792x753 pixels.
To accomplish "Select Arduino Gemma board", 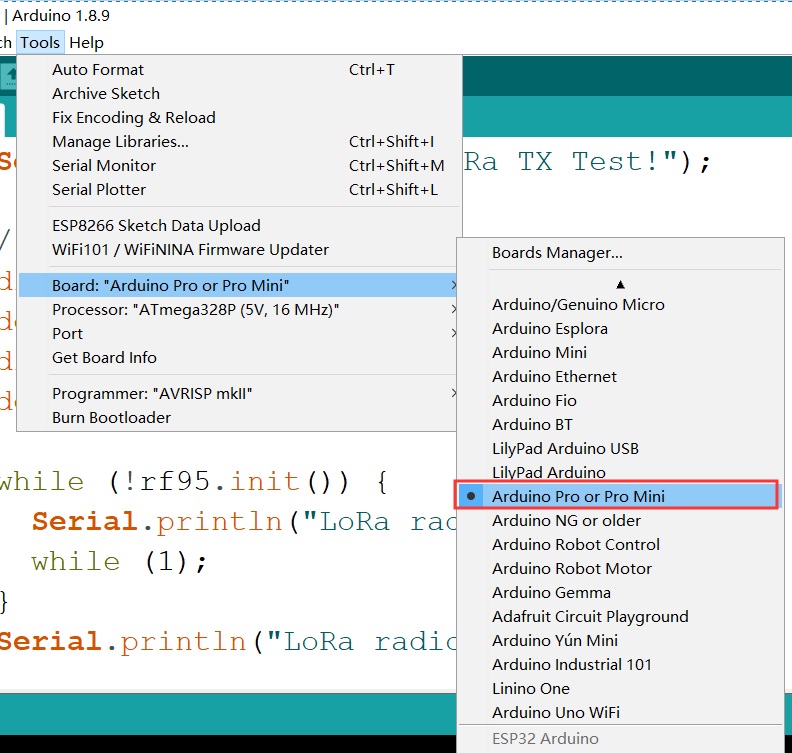I will pos(620,592).
